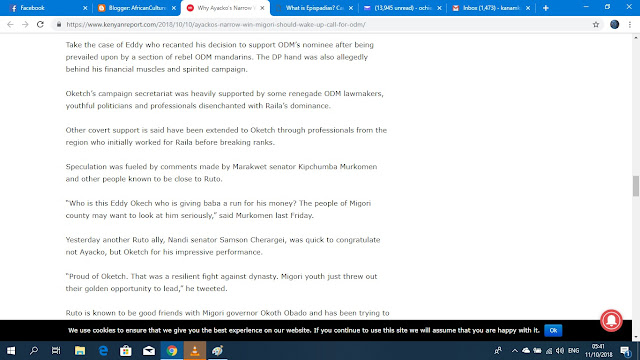Open the Chrome three-dot menu
This screenshot has width=640, height=360.
(630, 24)
